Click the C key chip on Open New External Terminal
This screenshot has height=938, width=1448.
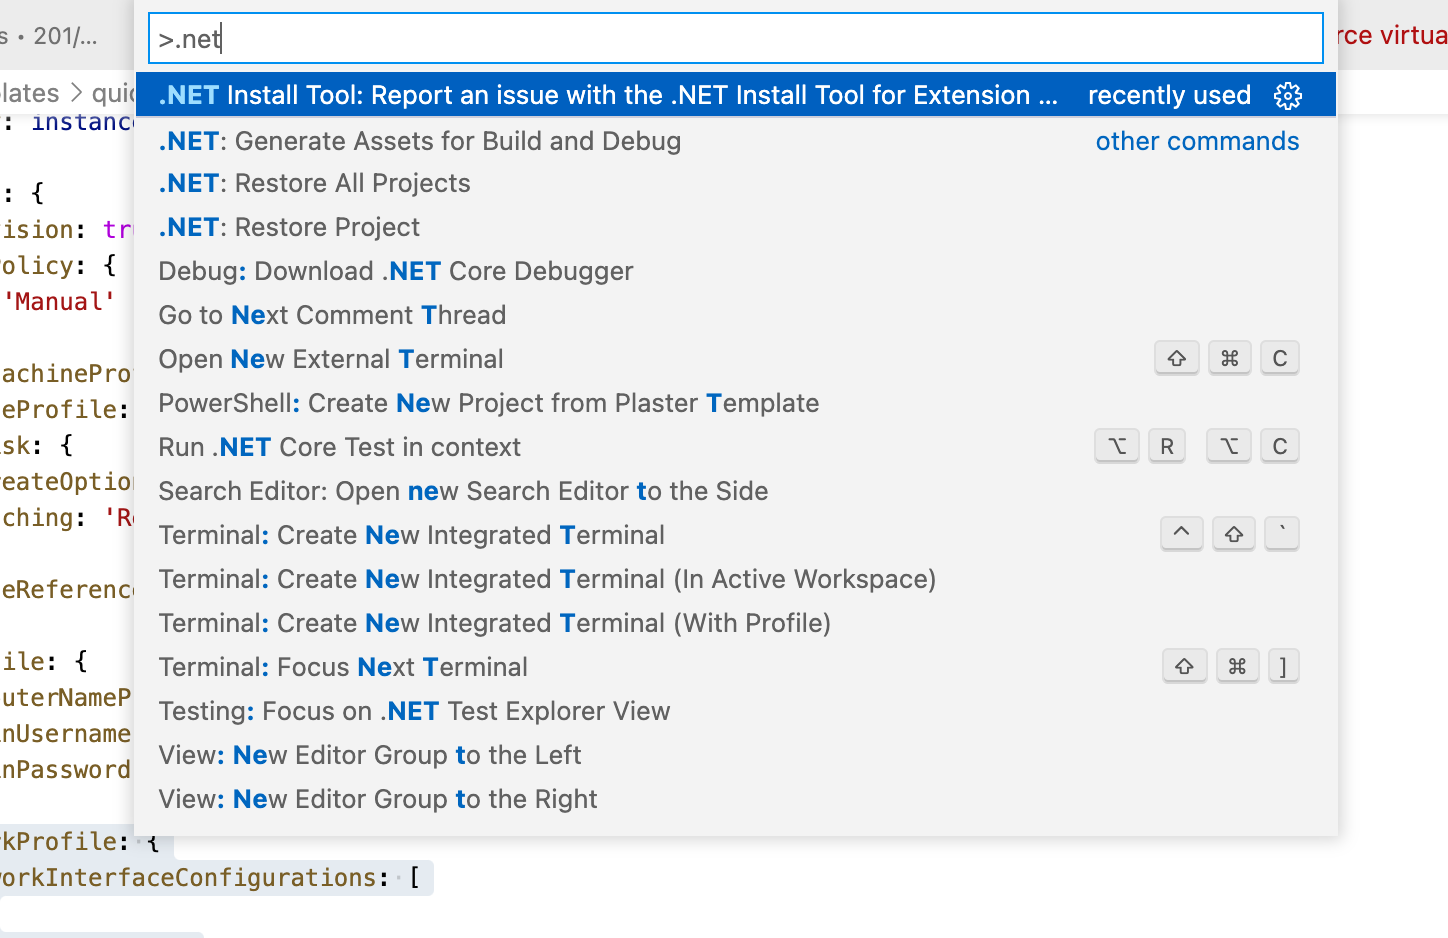tap(1280, 357)
